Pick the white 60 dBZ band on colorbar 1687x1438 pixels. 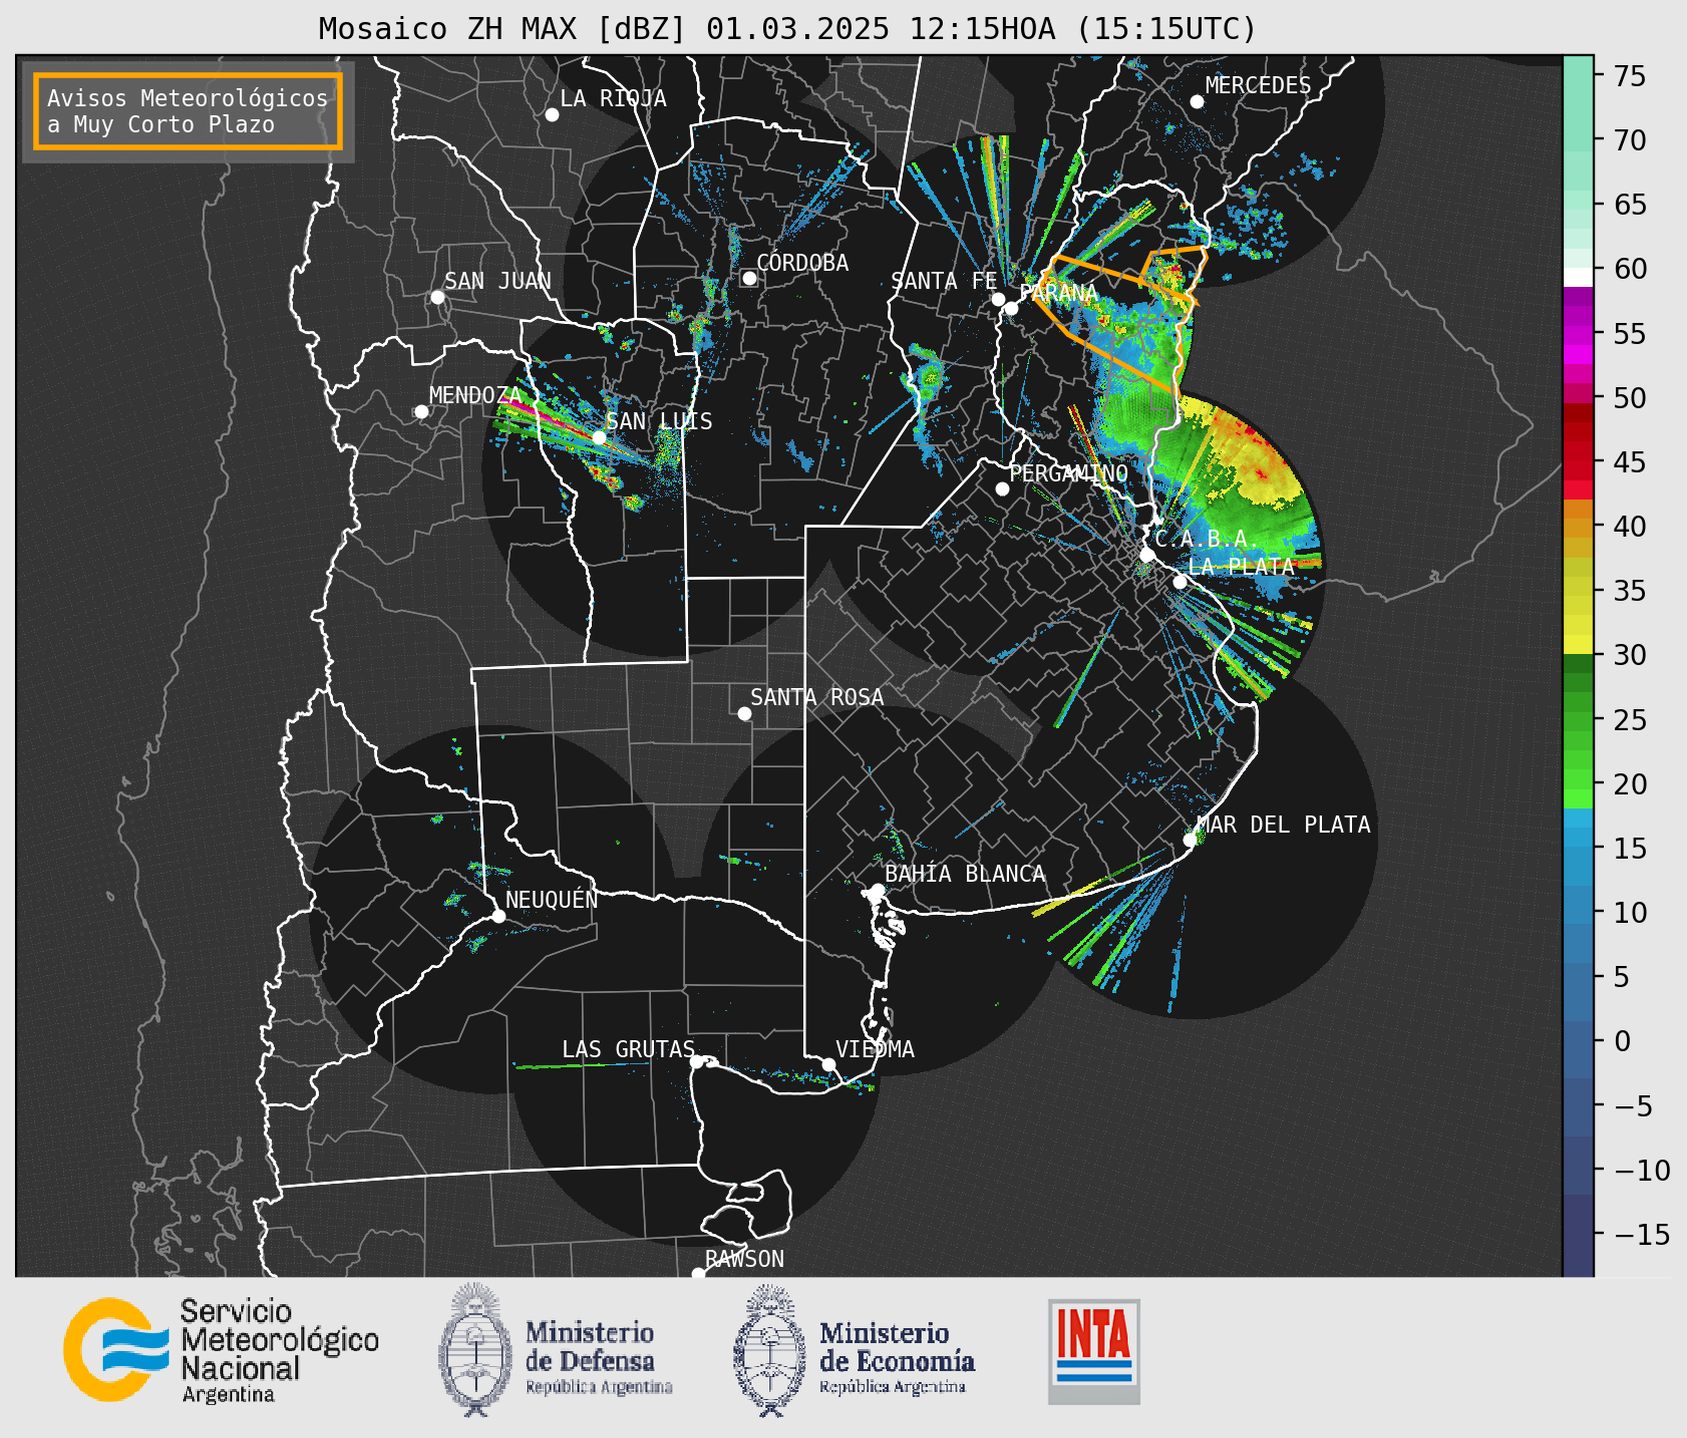click(x=1578, y=277)
